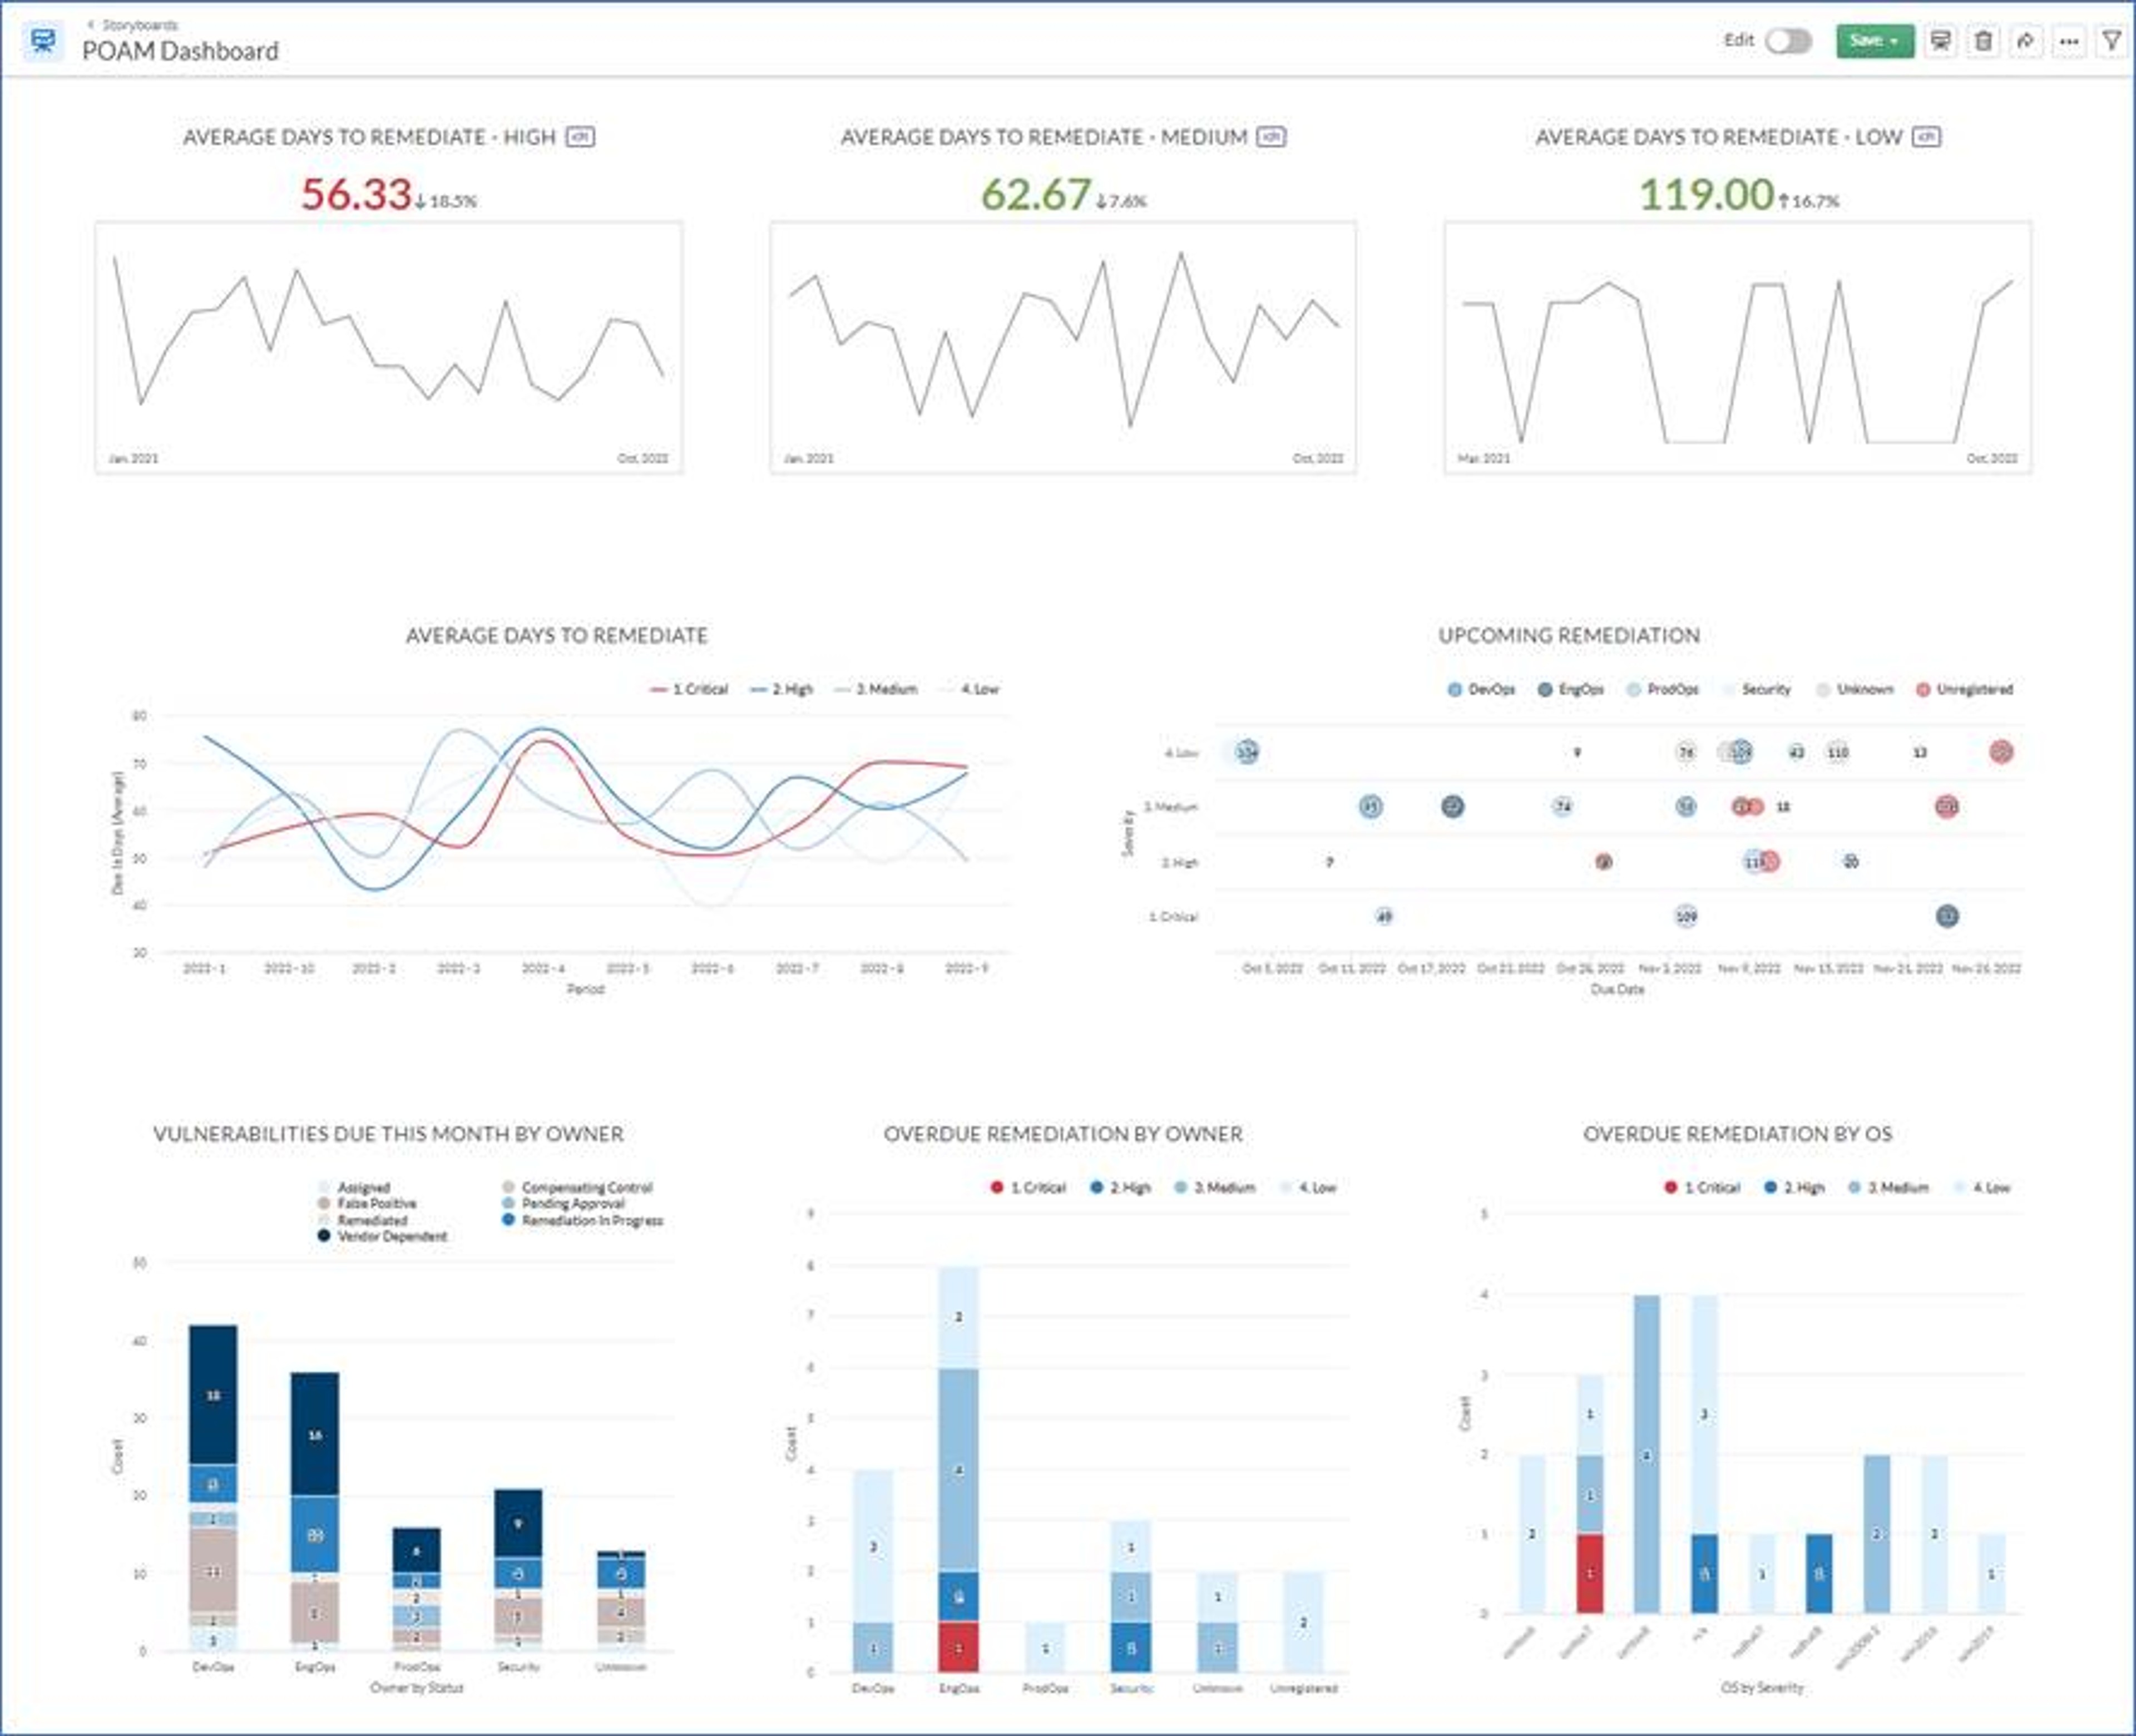This screenshot has width=2136, height=1736.
Task: Click the presentation mode icon
Action: click(x=1940, y=41)
